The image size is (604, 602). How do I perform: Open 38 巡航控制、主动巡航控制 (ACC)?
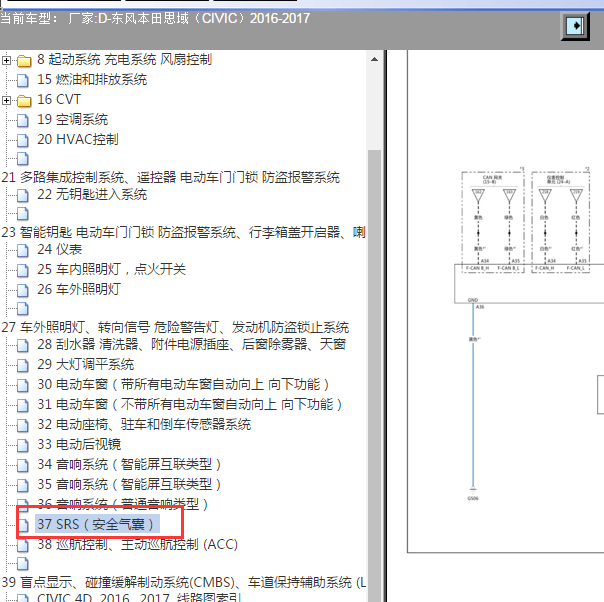click(x=137, y=545)
